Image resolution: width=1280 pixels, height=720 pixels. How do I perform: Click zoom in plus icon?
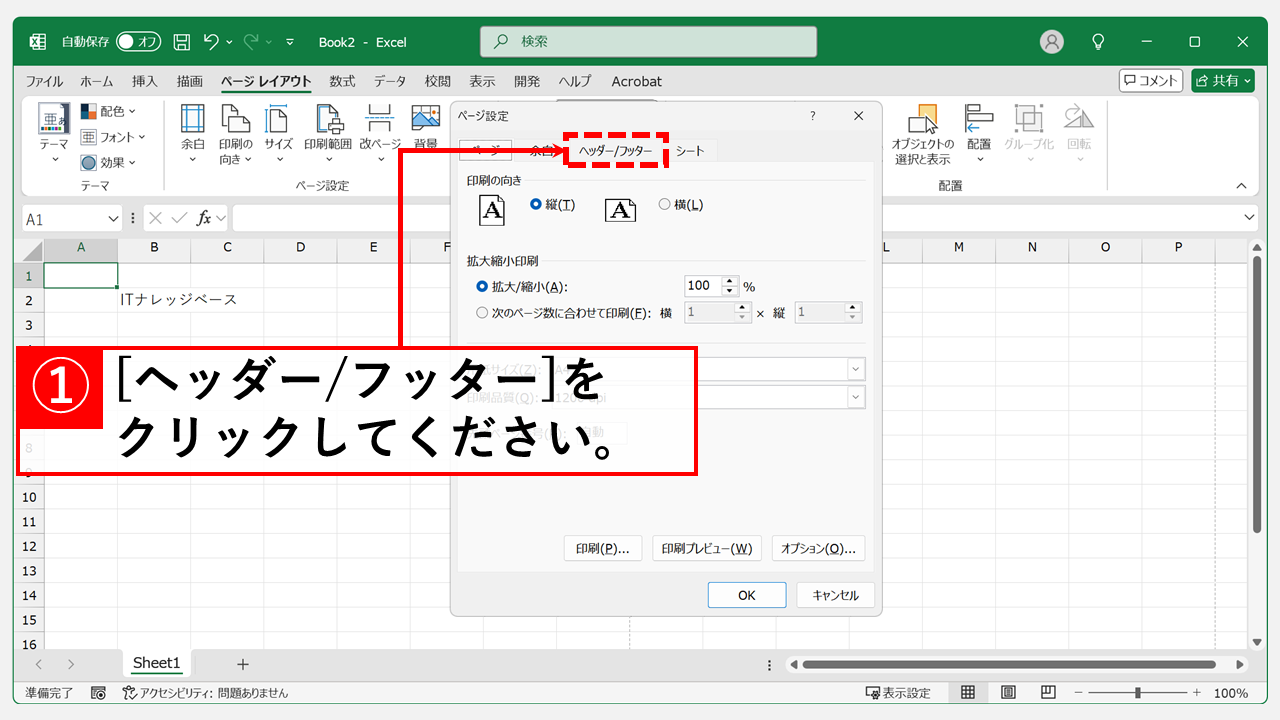(x=1196, y=692)
